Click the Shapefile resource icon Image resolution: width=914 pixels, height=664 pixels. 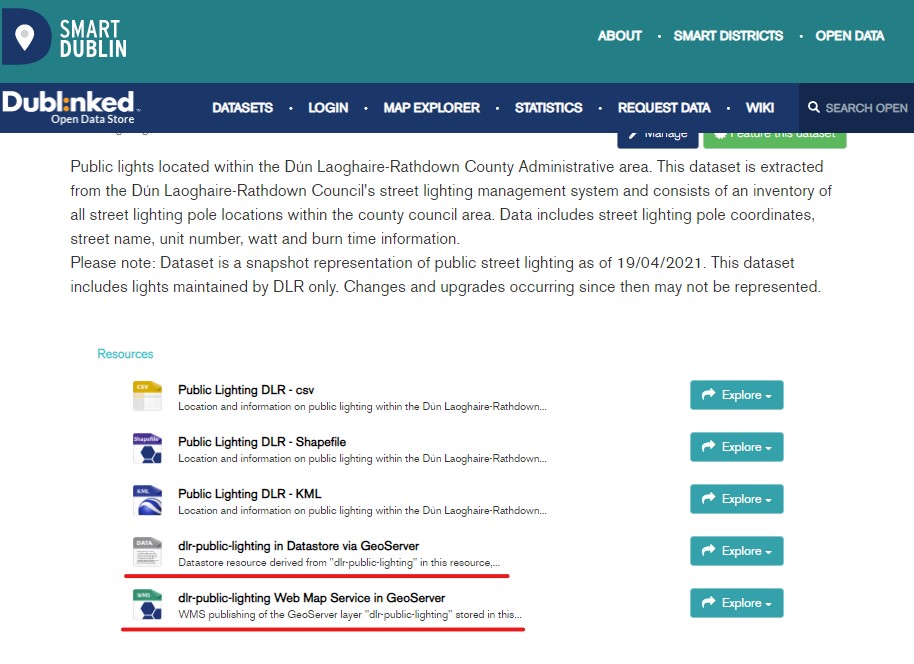[x=147, y=448]
